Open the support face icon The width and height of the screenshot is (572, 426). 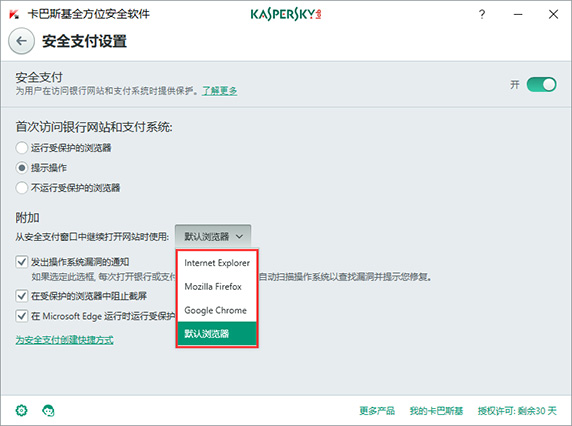(x=49, y=411)
